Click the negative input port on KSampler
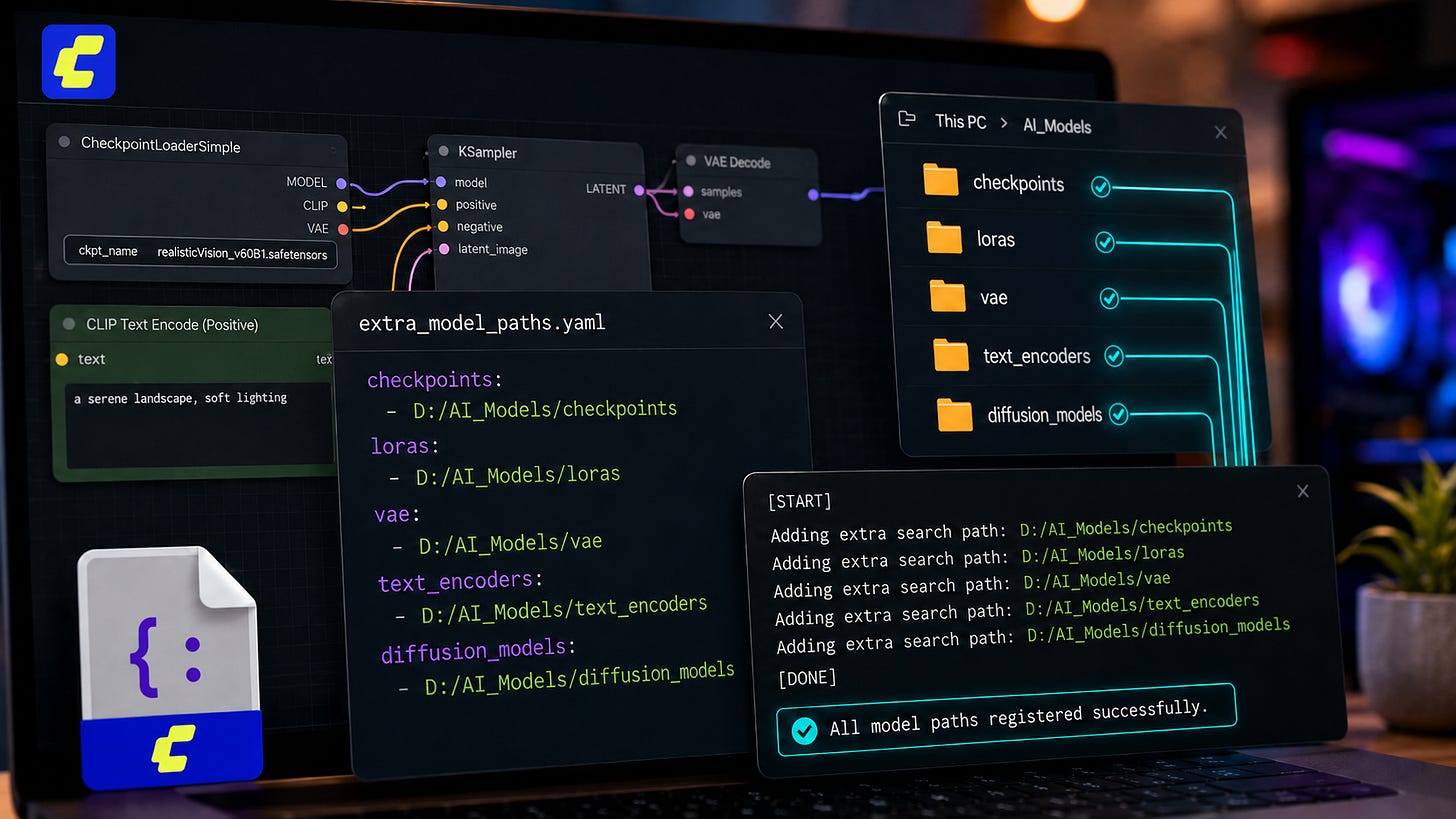The image size is (1456, 819). (x=442, y=227)
